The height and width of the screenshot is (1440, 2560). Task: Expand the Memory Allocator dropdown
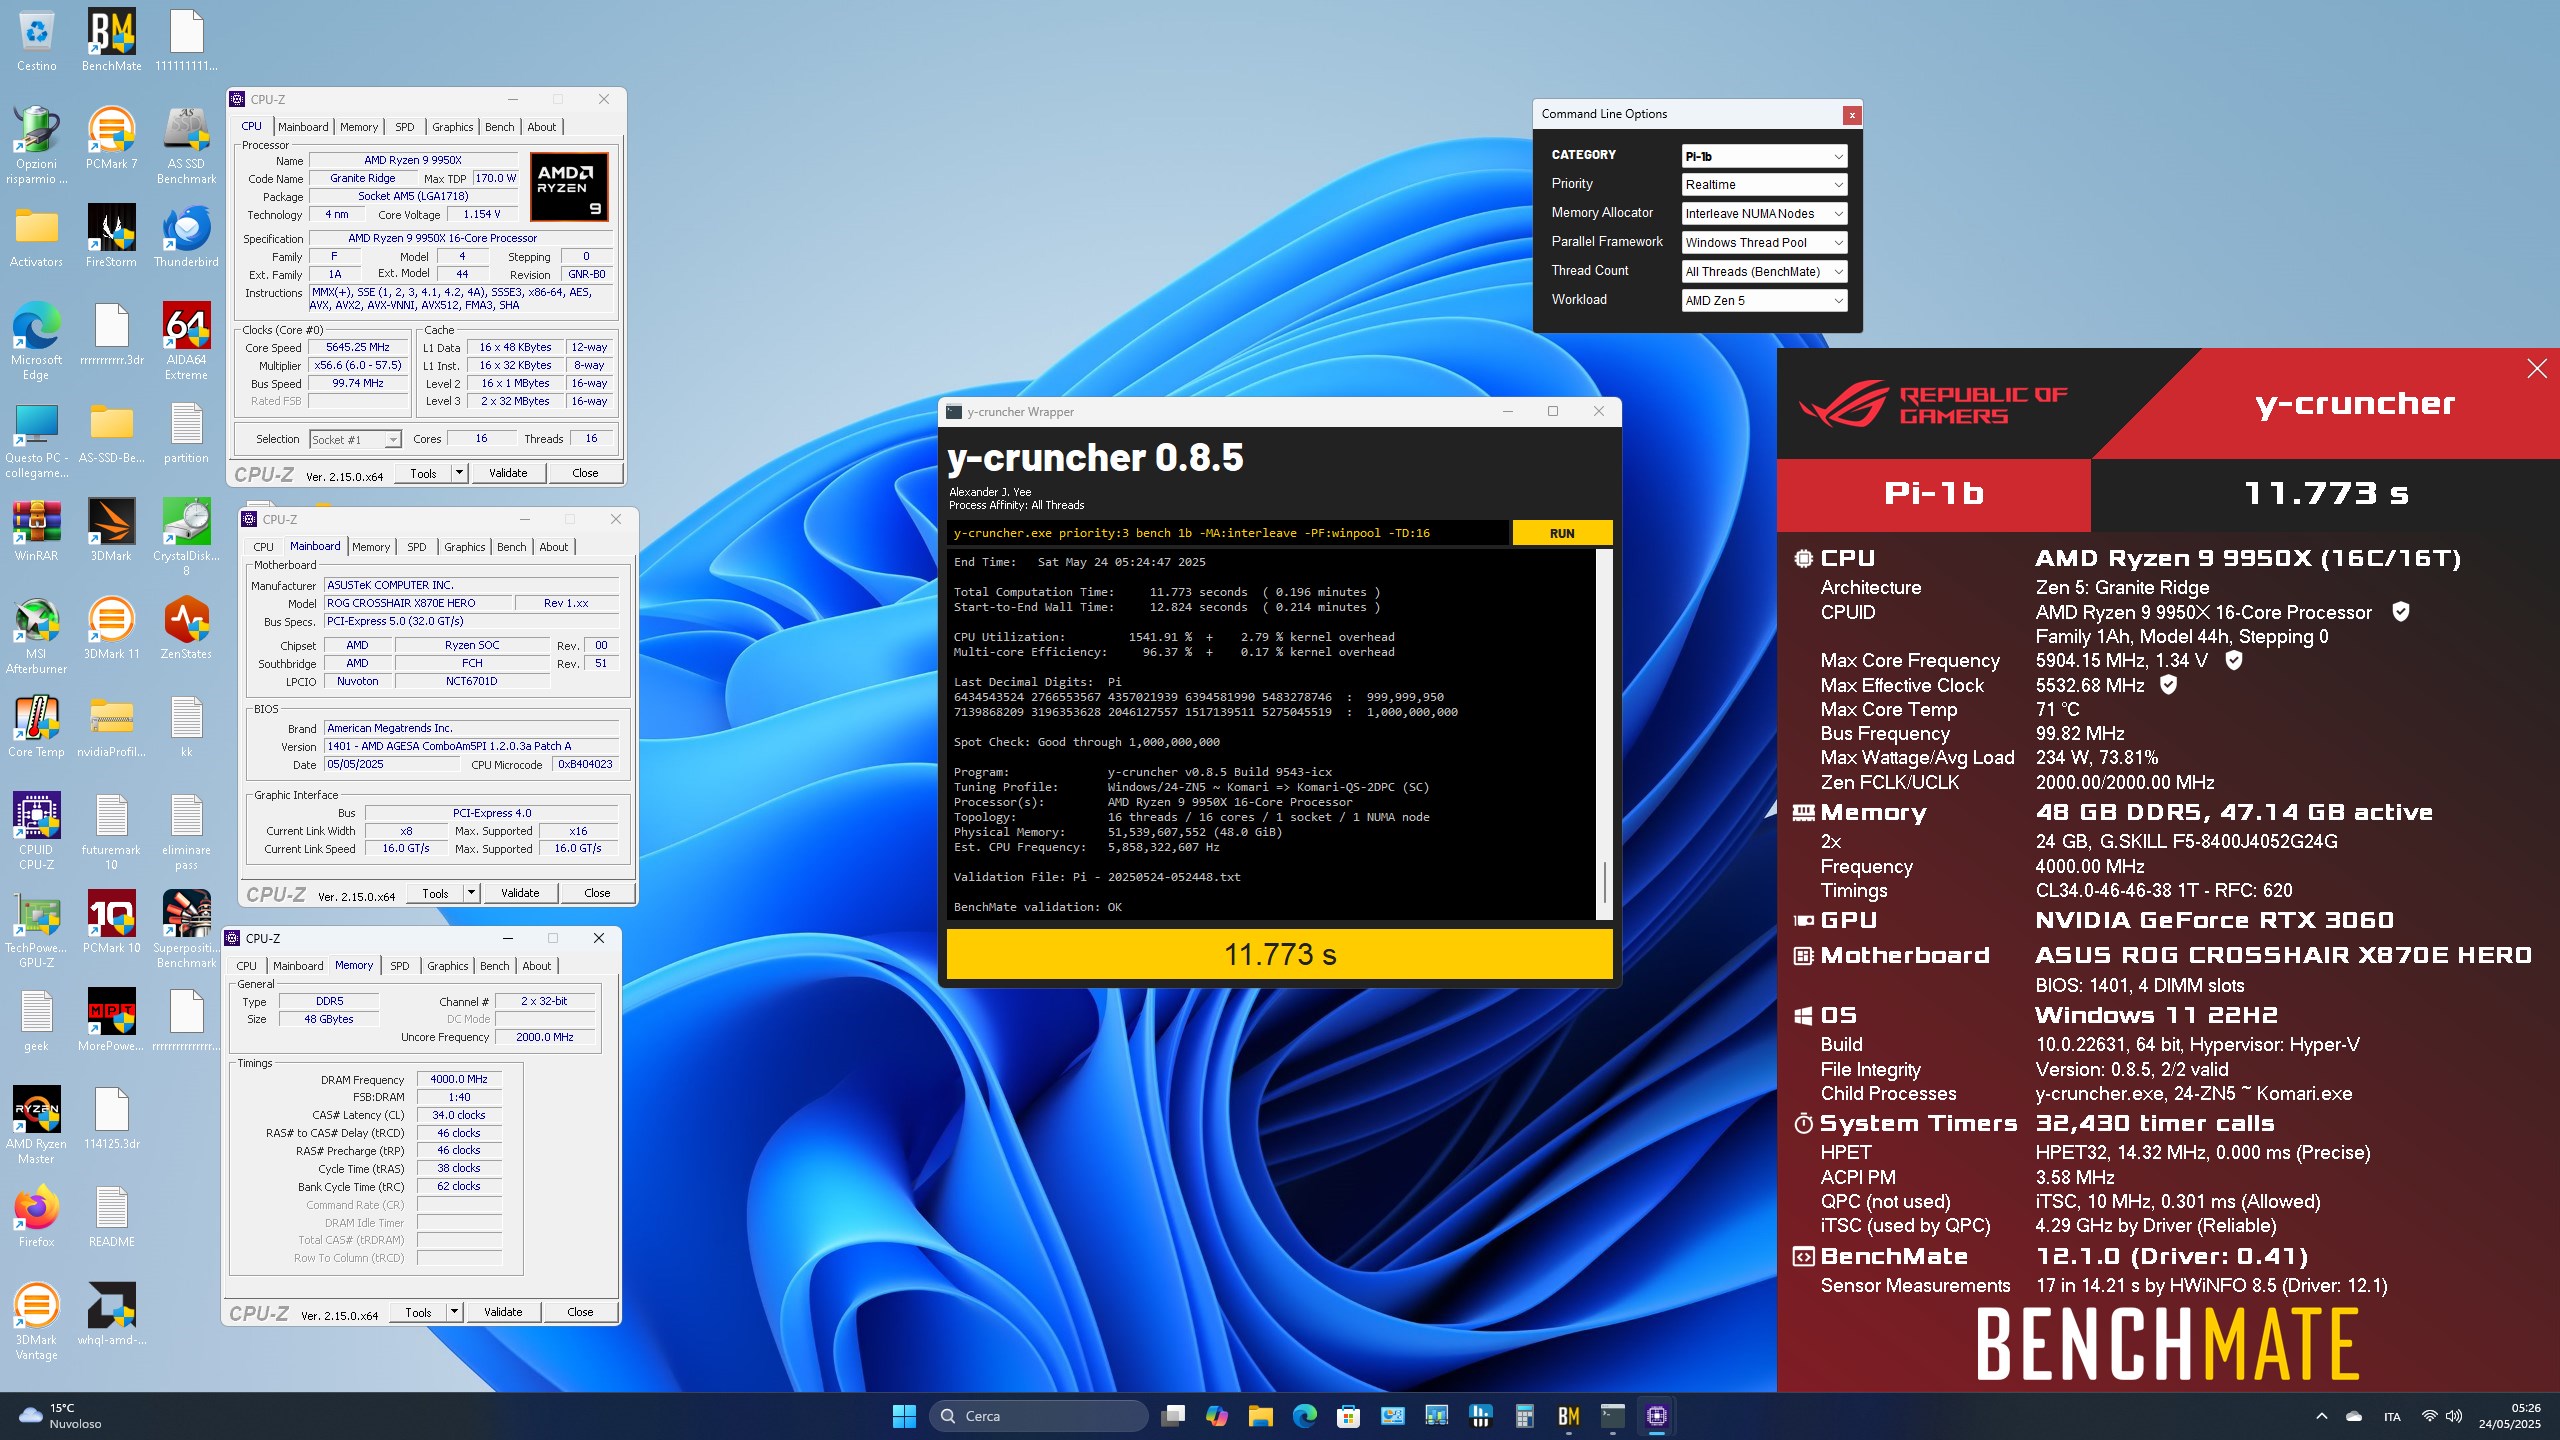pyautogui.click(x=1764, y=214)
